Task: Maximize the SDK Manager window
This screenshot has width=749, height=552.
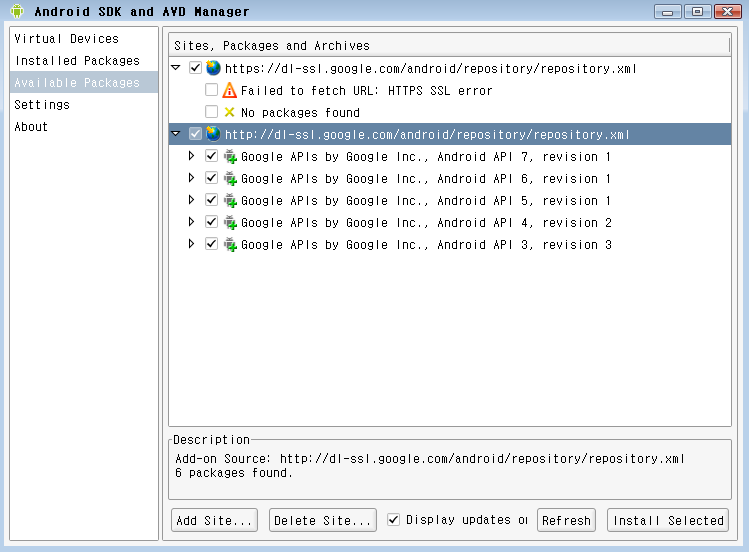Action: [x=697, y=11]
